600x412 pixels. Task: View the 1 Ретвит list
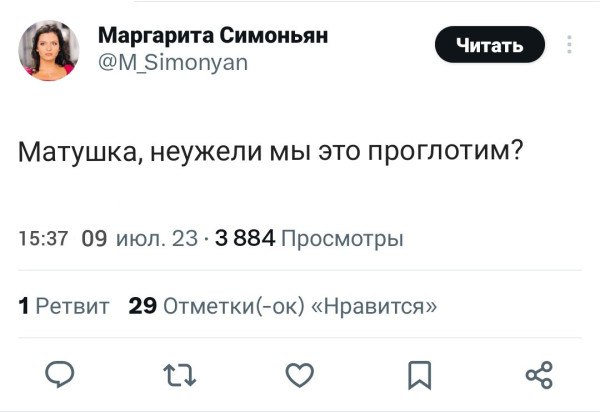[x=66, y=305]
